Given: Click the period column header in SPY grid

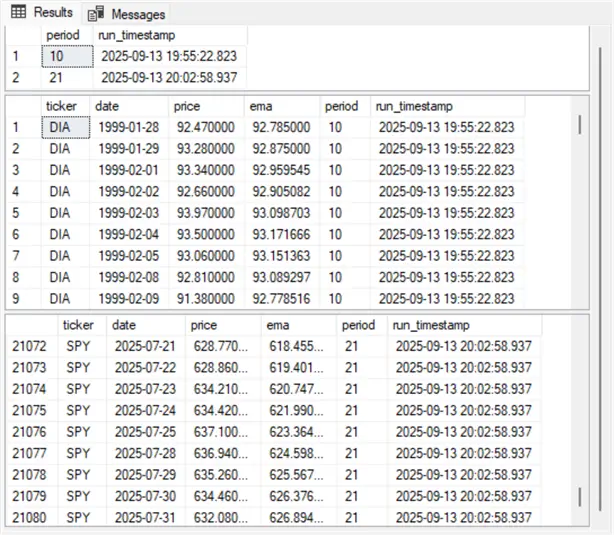Looking at the screenshot, I should coord(362,325).
